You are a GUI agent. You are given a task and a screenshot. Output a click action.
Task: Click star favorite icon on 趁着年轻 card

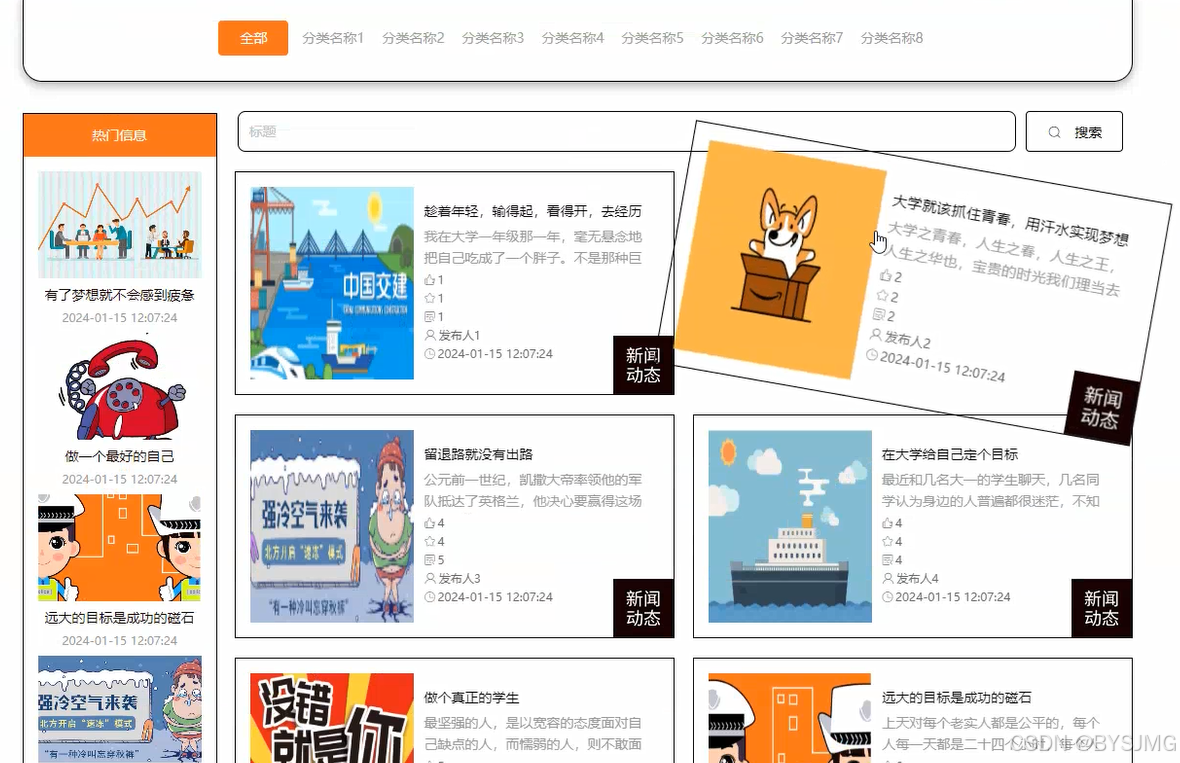(x=430, y=298)
